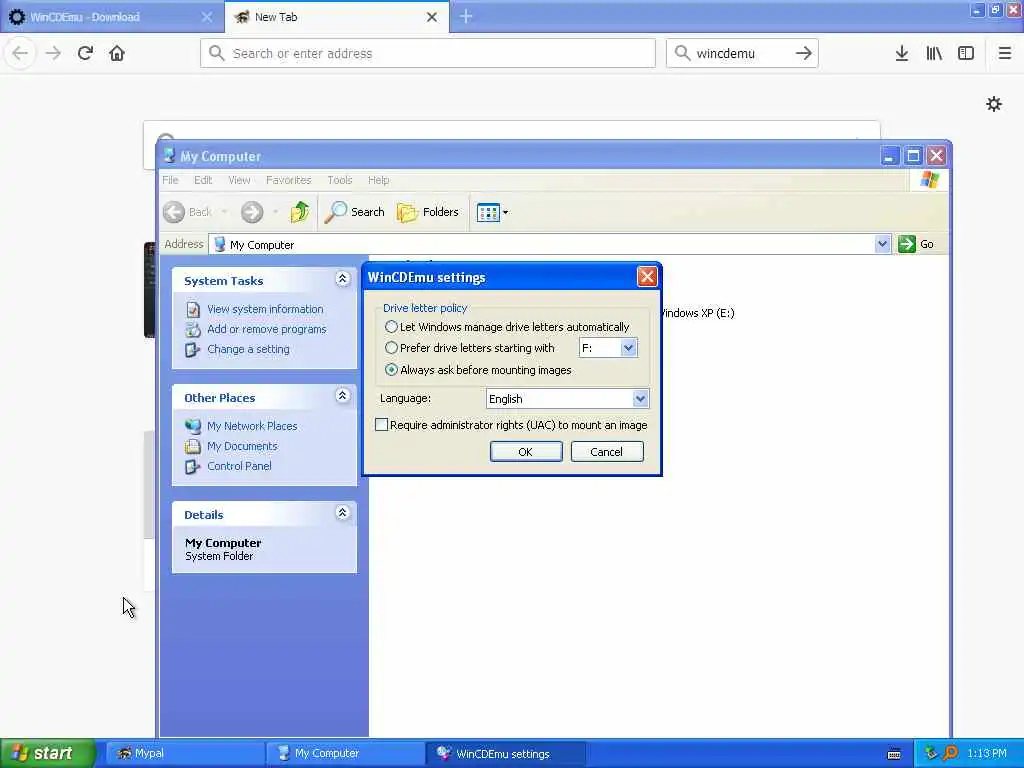Open Help menu in My Computer
Screen dimensions: 1024x768
point(378,180)
